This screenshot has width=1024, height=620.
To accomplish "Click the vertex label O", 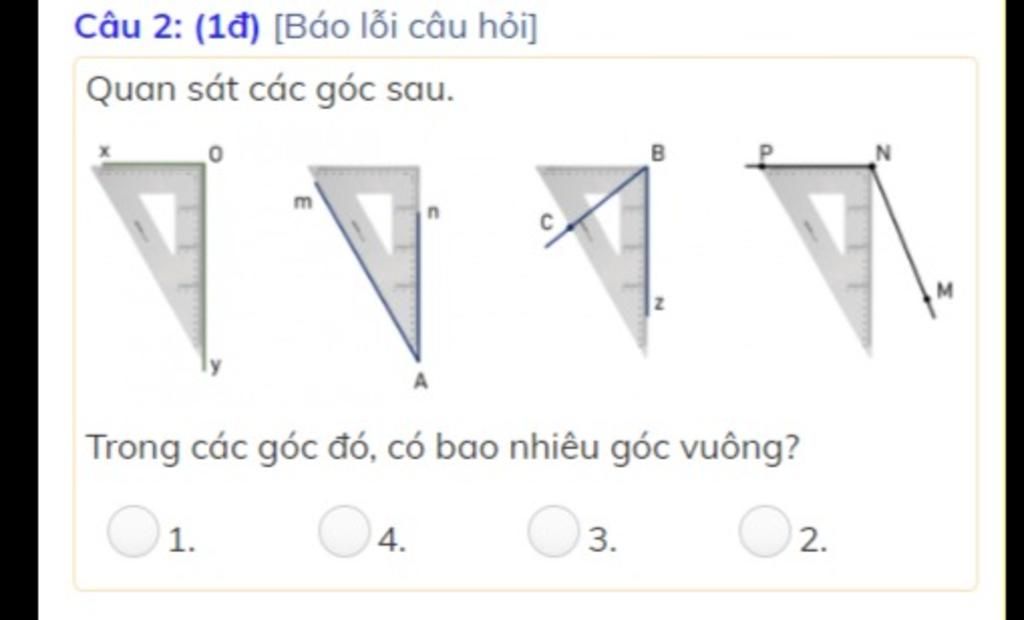I will pyautogui.click(x=216, y=155).
